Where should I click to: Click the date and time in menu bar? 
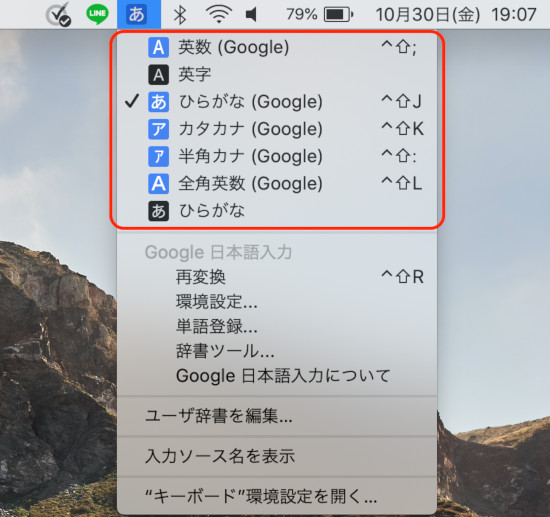[456, 15]
